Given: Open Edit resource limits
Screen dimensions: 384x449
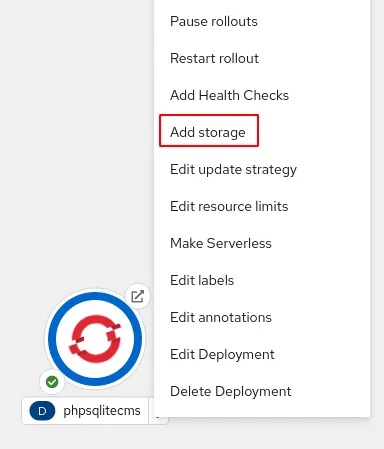Looking at the screenshot, I should (229, 206).
